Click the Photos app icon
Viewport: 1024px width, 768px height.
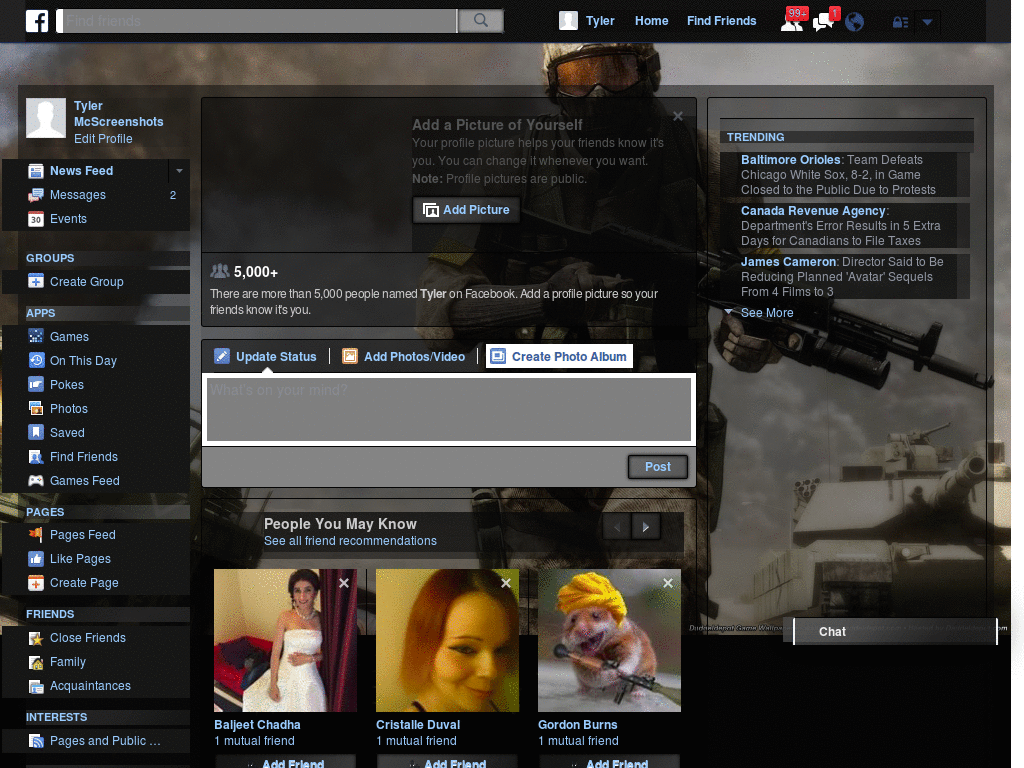tap(36, 409)
